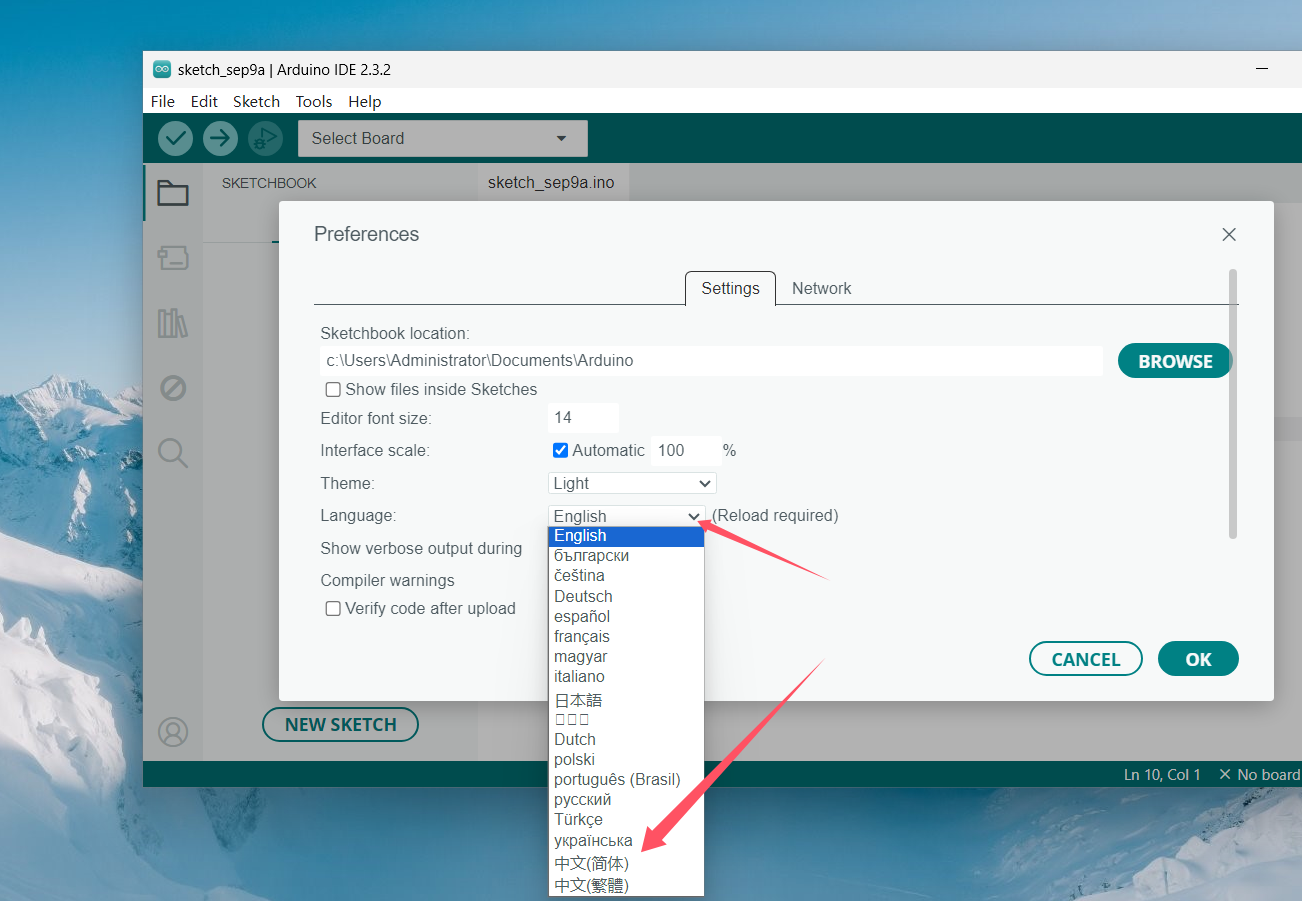Viewport: 1302px width, 901px height.
Task: Open the Select Board dropdown
Action: [x=443, y=138]
